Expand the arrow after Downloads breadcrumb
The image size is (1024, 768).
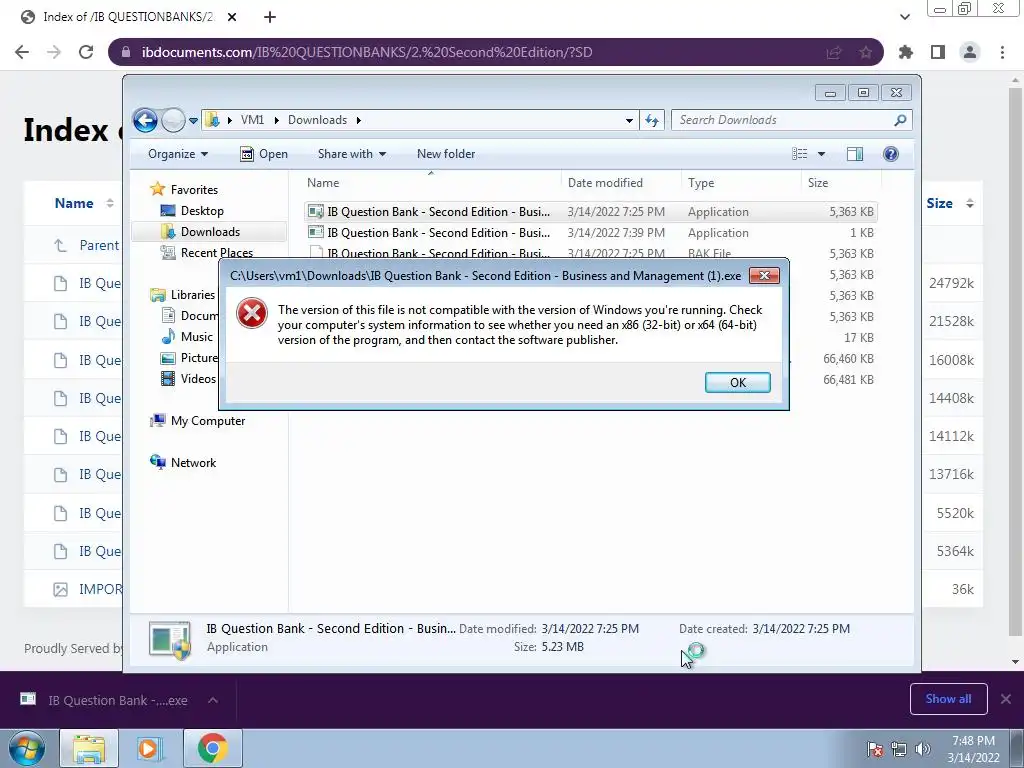(x=359, y=120)
